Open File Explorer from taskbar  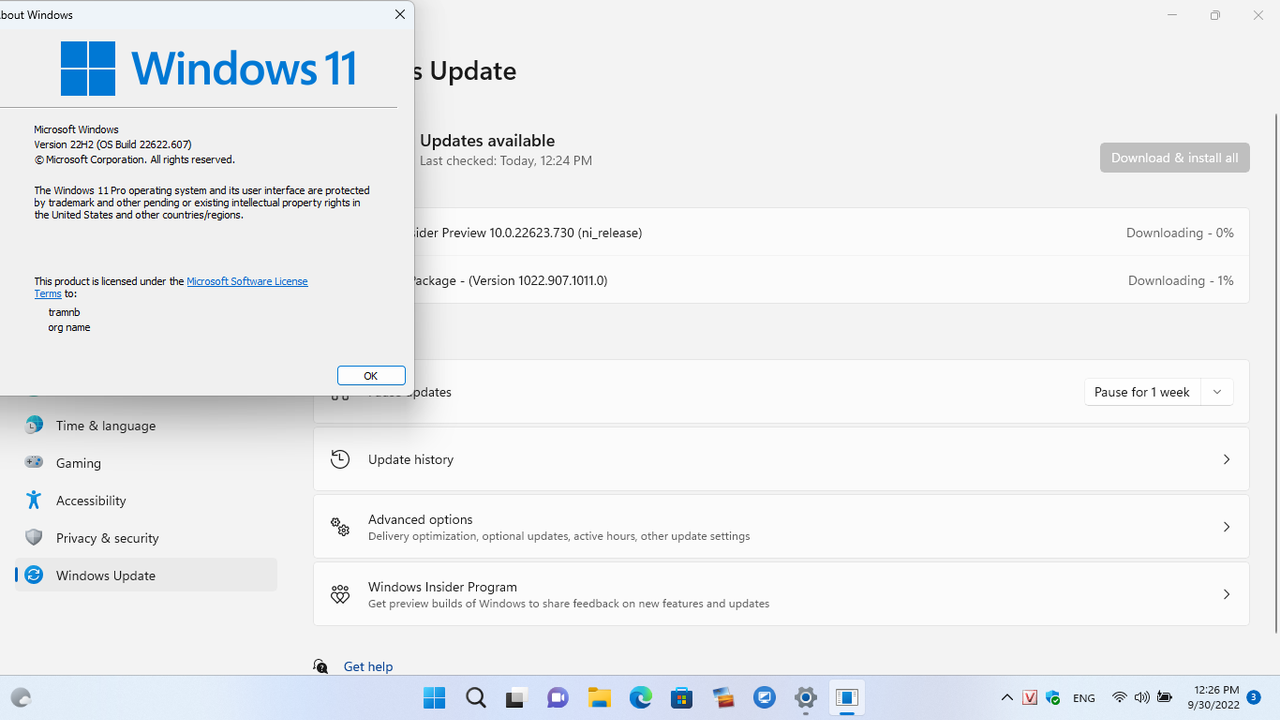599,698
